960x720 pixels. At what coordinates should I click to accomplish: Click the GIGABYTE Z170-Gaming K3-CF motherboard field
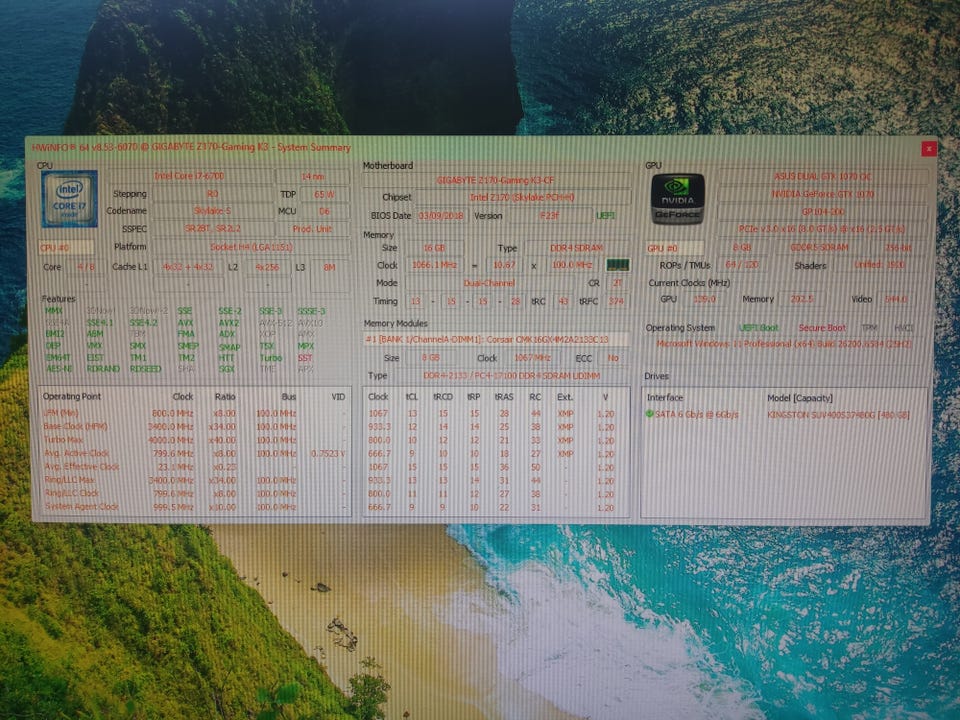tap(496, 180)
